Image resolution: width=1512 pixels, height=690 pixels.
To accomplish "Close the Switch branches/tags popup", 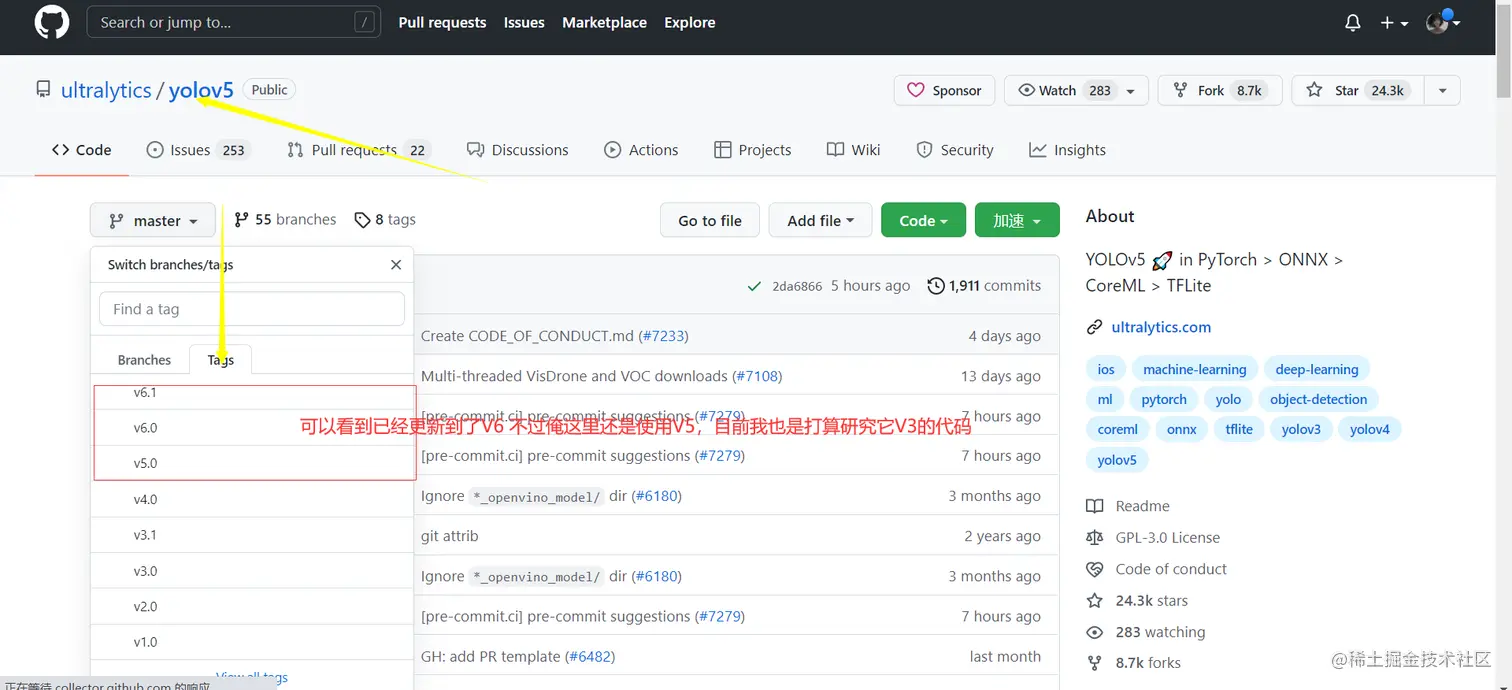I will [x=396, y=265].
